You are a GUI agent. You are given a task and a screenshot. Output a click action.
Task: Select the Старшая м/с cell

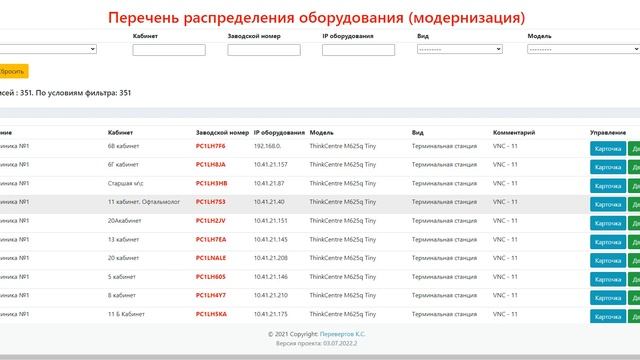[126, 183]
